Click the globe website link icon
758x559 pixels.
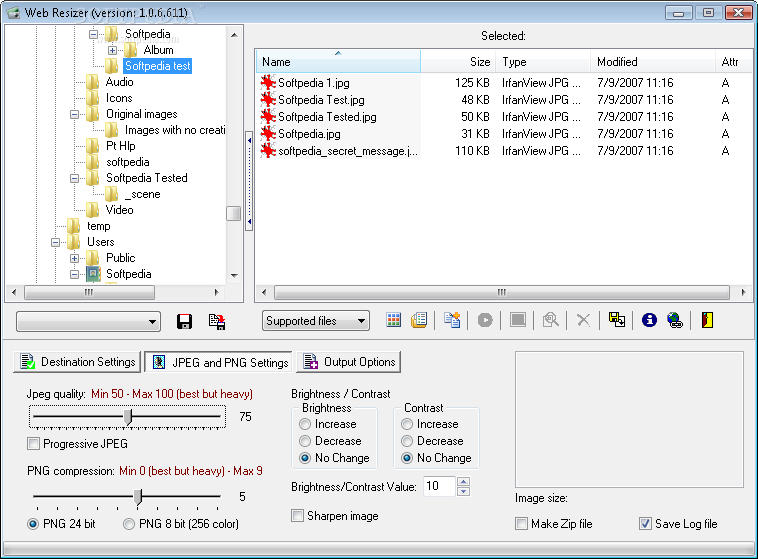674,320
